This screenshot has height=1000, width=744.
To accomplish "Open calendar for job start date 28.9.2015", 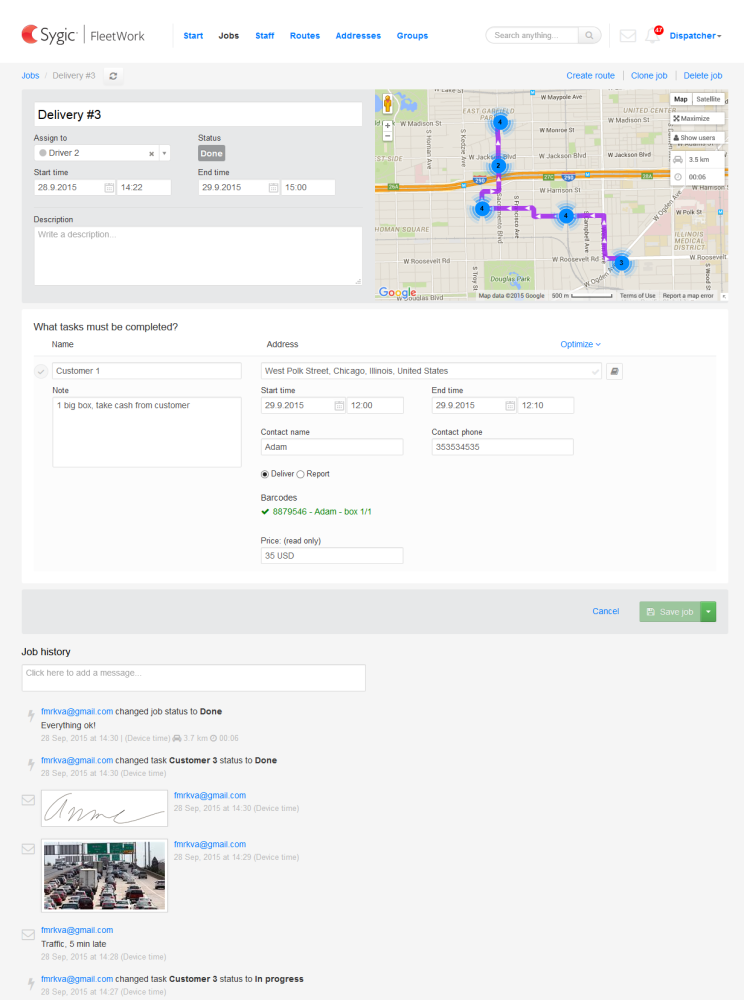I will (x=109, y=188).
